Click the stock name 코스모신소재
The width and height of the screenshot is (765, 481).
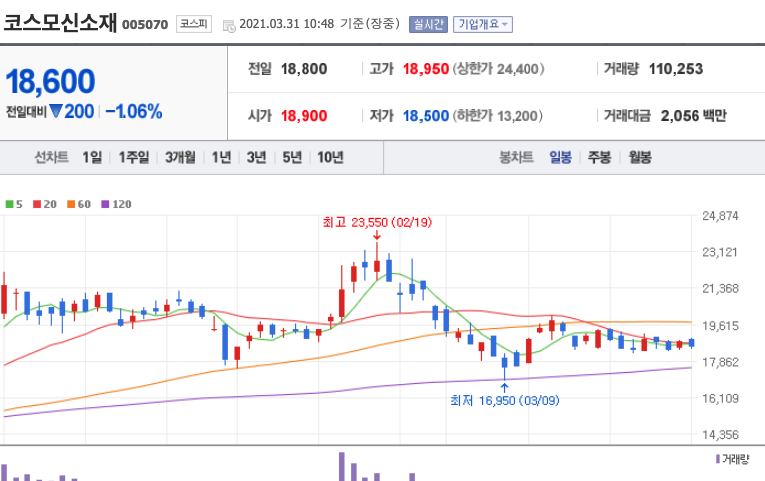[60, 23]
